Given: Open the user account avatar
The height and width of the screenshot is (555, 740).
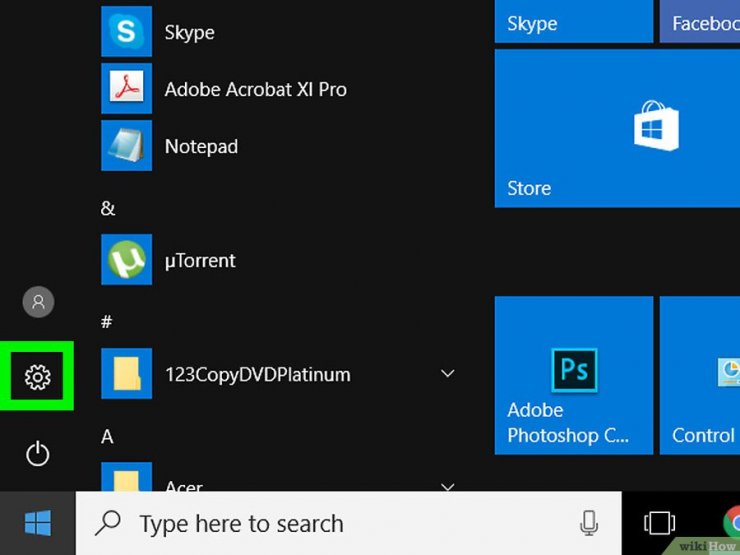Looking at the screenshot, I should pyautogui.click(x=38, y=302).
